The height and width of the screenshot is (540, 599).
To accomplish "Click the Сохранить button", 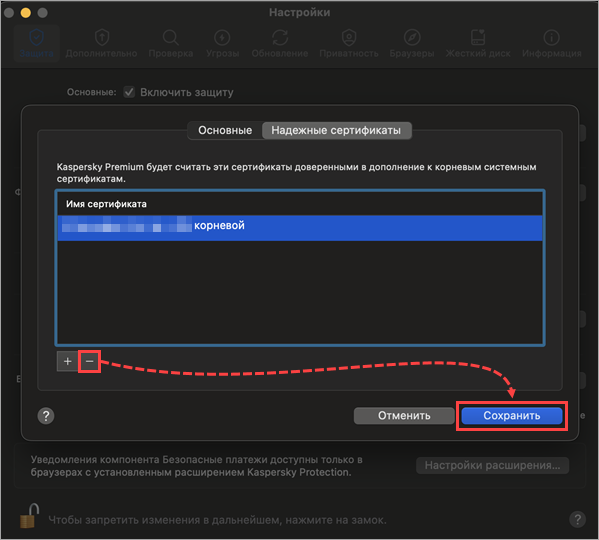I will [512, 416].
